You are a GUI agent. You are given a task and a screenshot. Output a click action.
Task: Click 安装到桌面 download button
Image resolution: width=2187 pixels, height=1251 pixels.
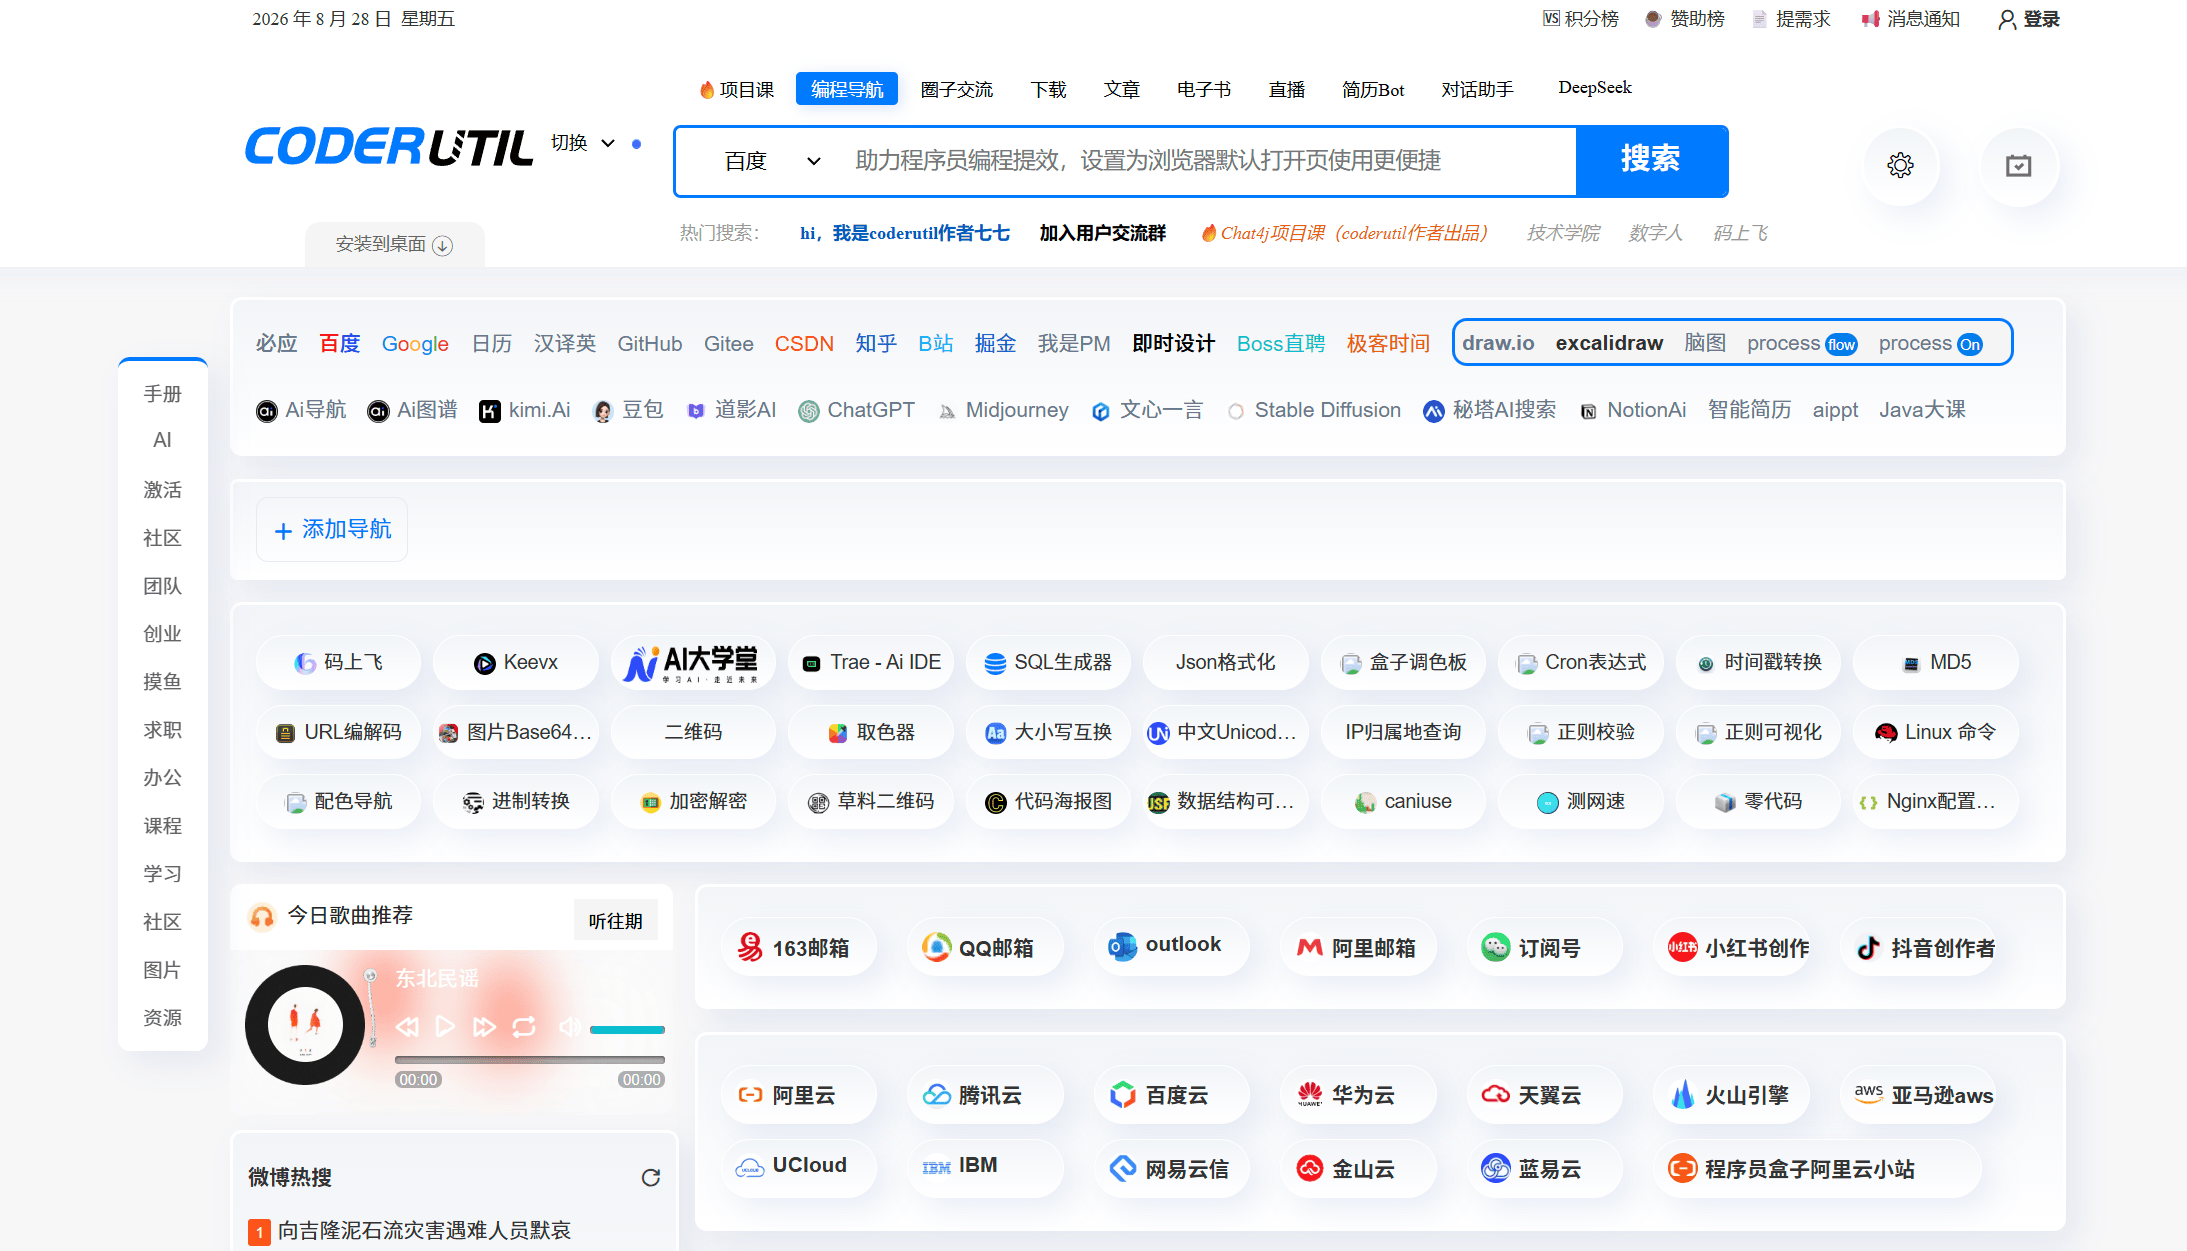click(x=394, y=244)
